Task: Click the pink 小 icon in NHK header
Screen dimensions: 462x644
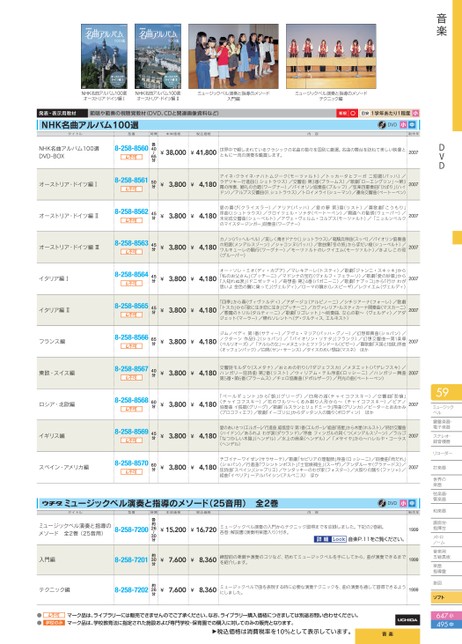Action: (403, 124)
